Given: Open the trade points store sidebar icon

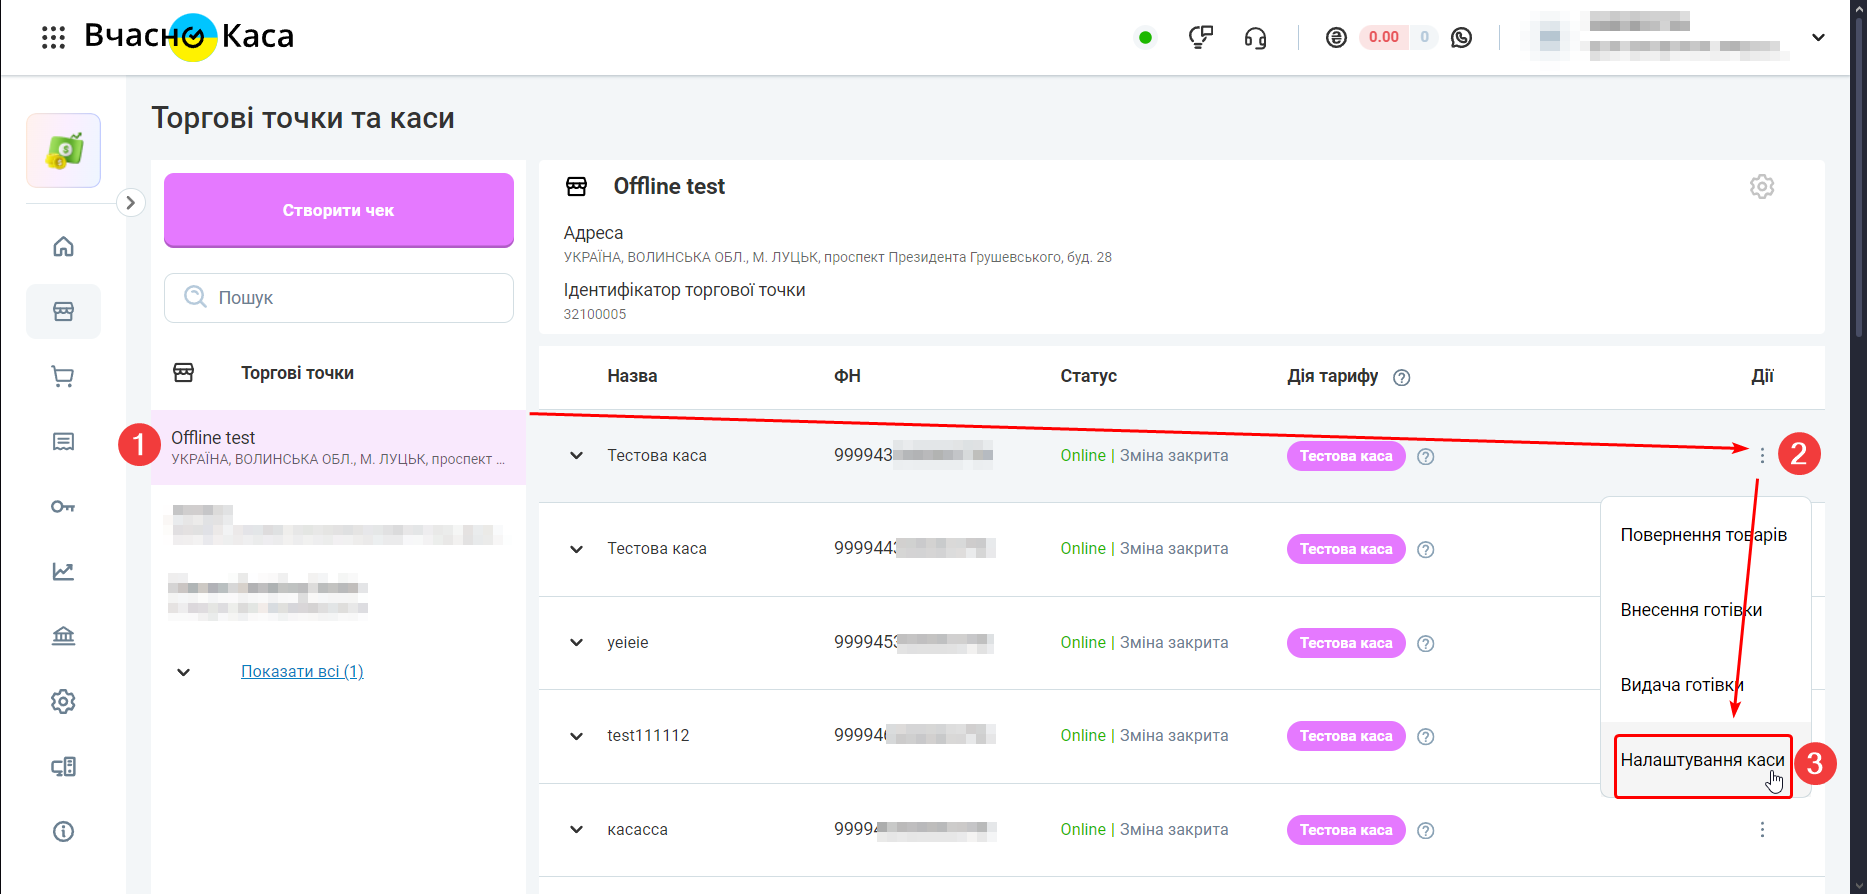Looking at the screenshot, I should coord(63,311).
